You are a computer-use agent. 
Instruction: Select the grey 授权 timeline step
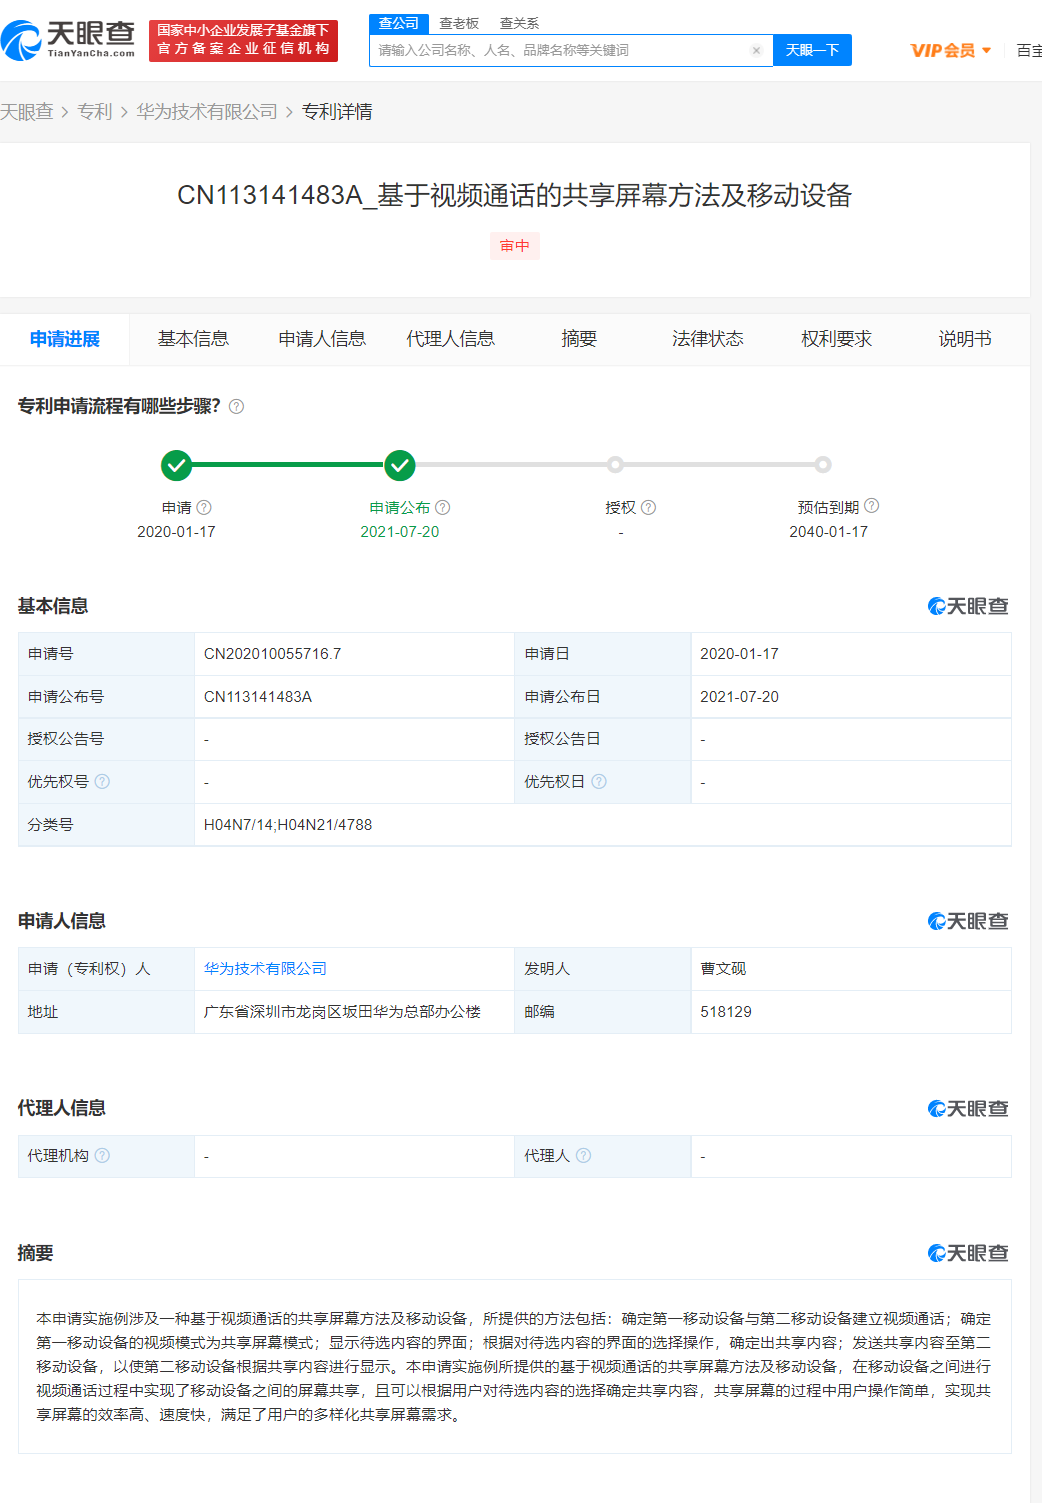click(x=616, y=464)
